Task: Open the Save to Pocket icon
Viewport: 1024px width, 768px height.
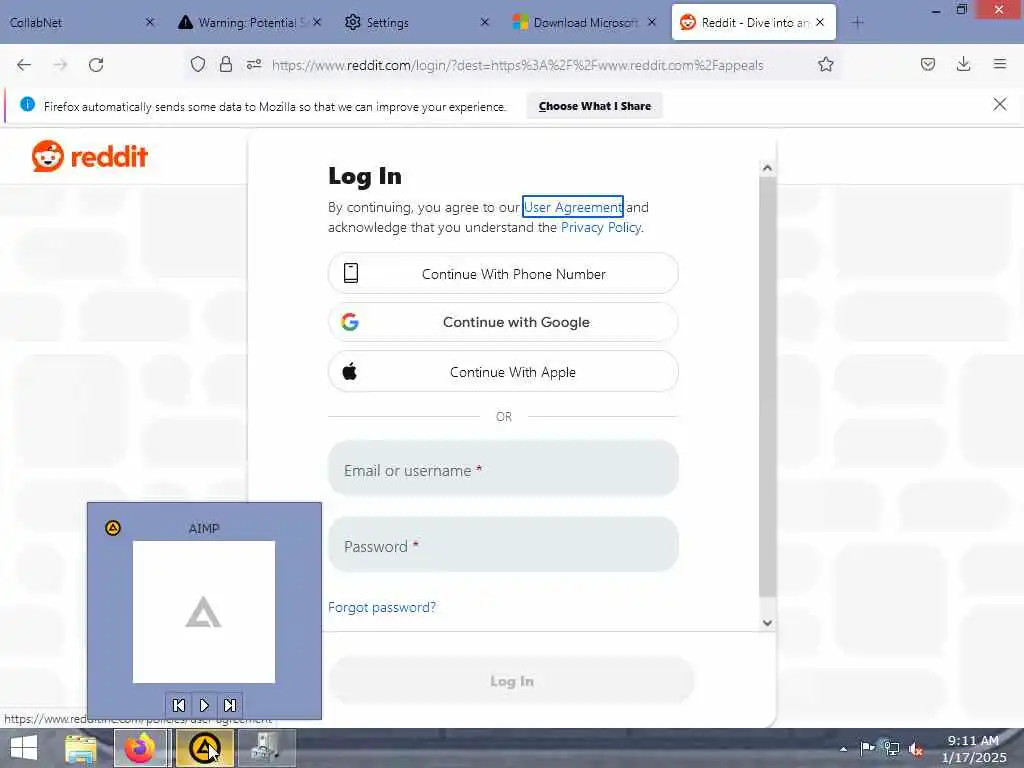Action: point(928,64)
